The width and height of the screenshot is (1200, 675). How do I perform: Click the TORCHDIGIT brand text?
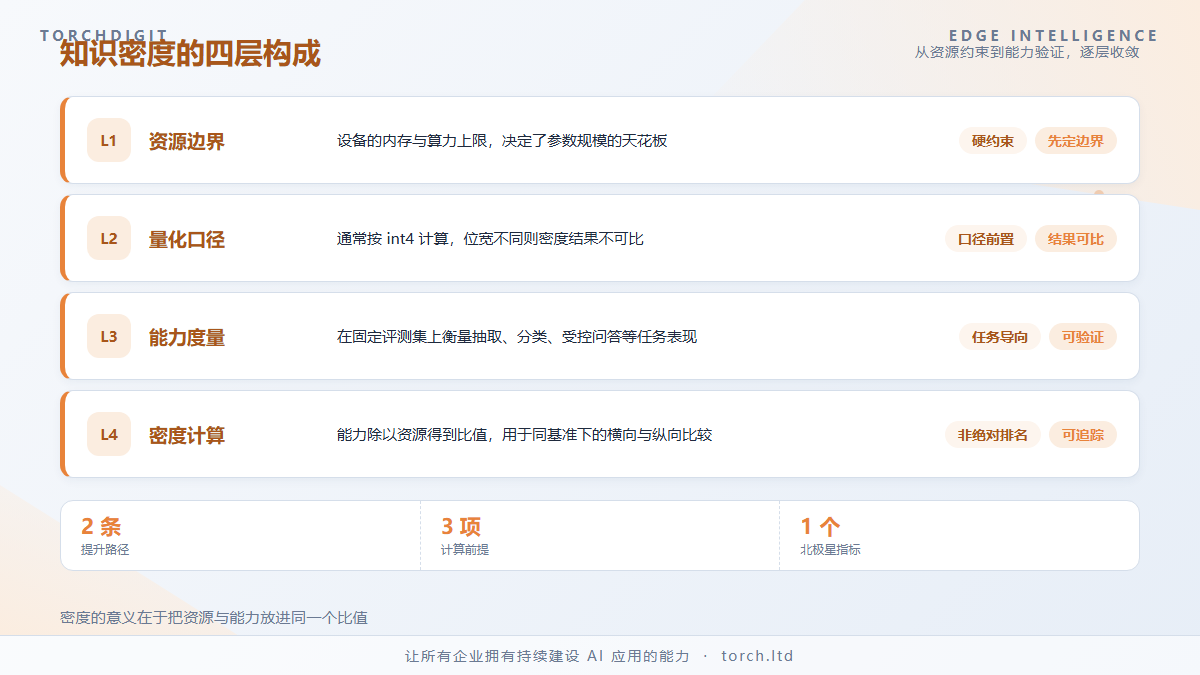(104, 35)
